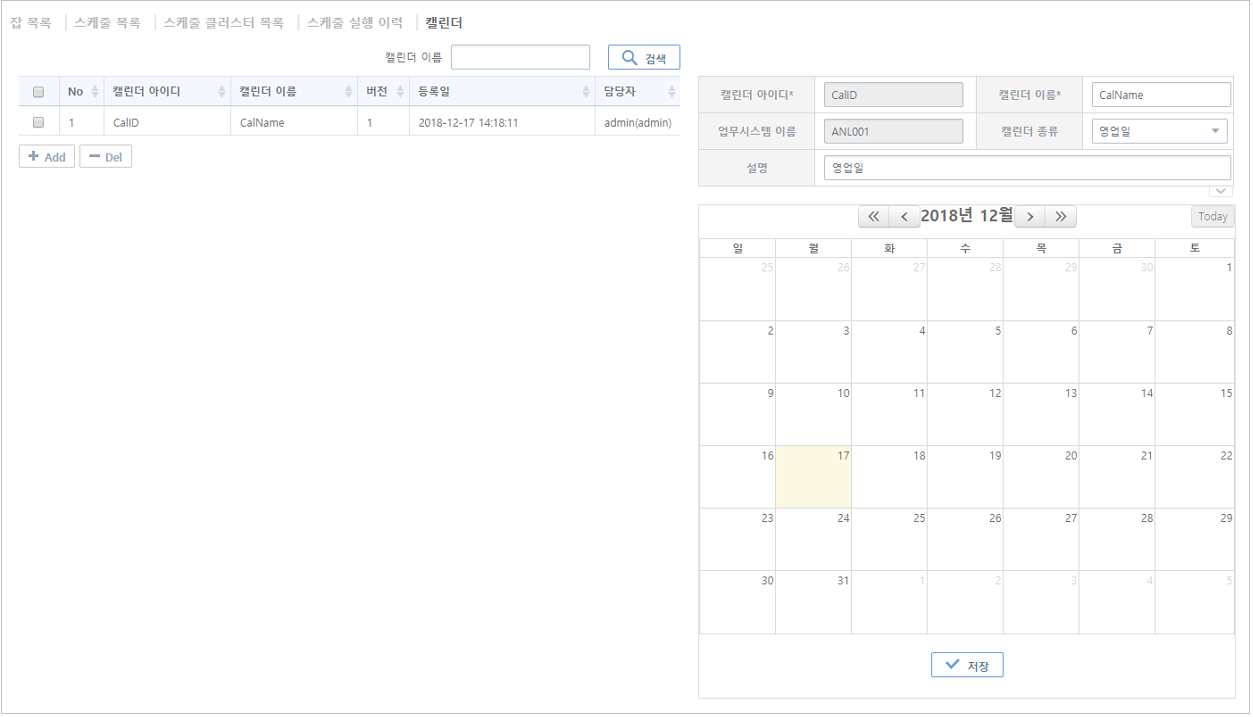Select the 캘린더 tab
The height and width of the screenshot is (717, 1253).
click(444, 22)
